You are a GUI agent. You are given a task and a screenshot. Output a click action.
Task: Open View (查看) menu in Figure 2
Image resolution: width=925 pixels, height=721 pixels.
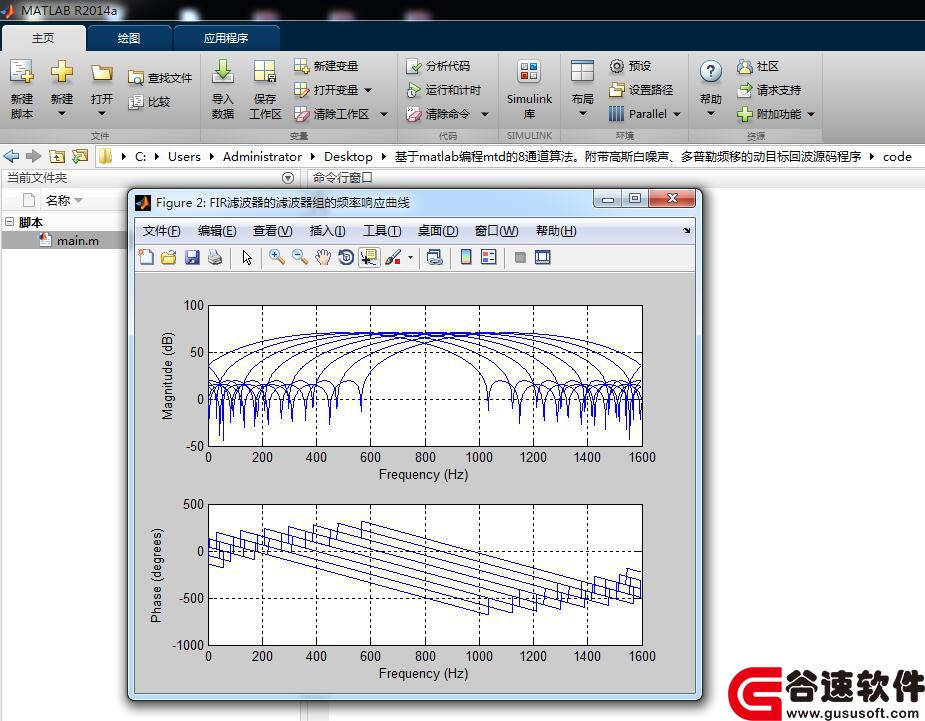273,231
